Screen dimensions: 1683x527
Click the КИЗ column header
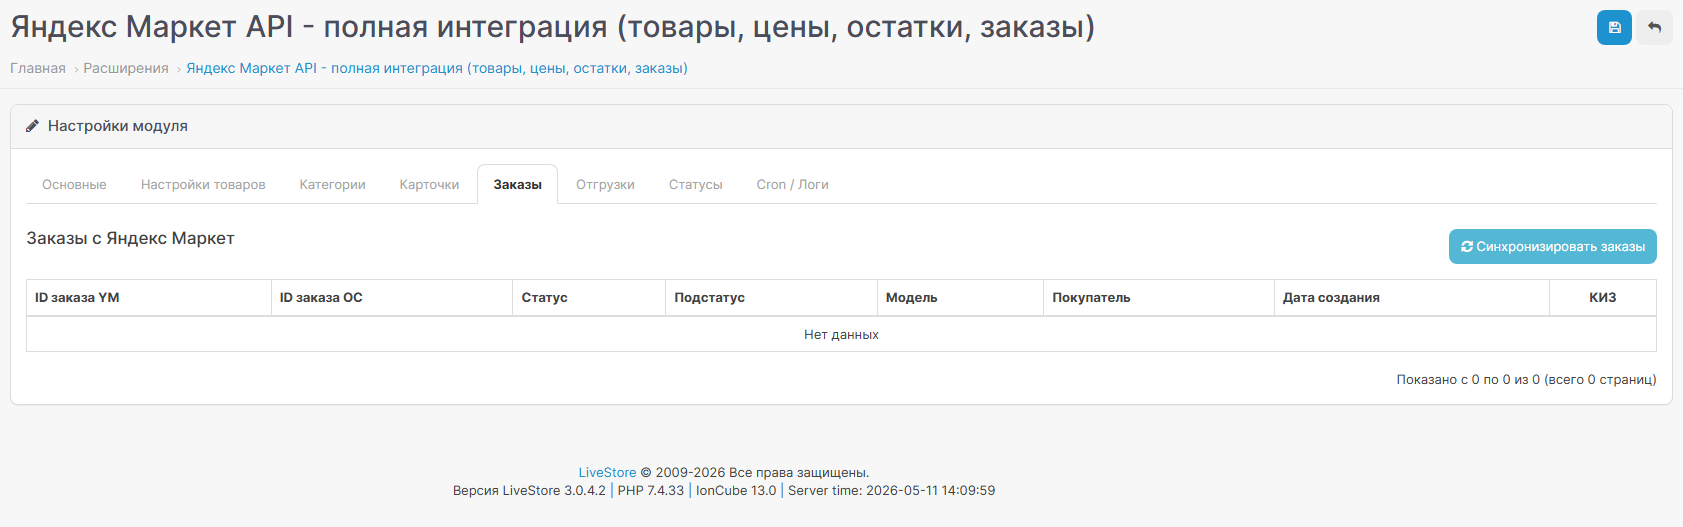click(1603, 298)
